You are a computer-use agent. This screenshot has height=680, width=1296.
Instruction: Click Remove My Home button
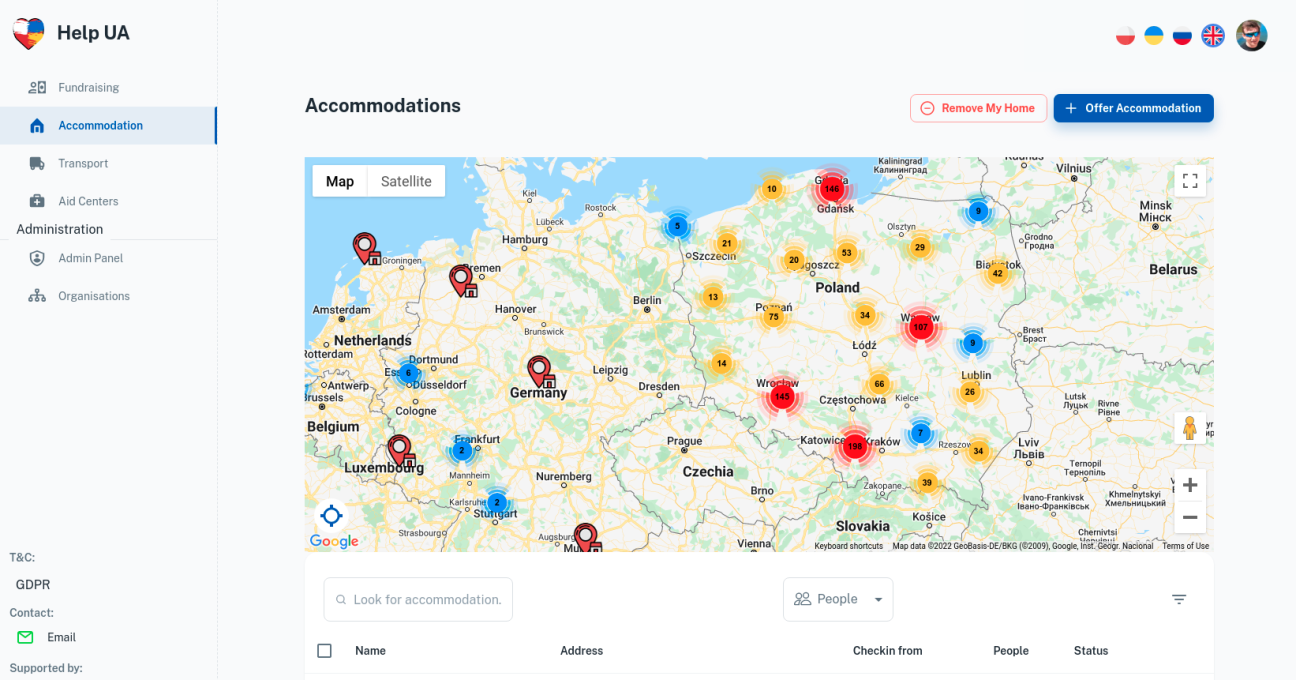978,108
